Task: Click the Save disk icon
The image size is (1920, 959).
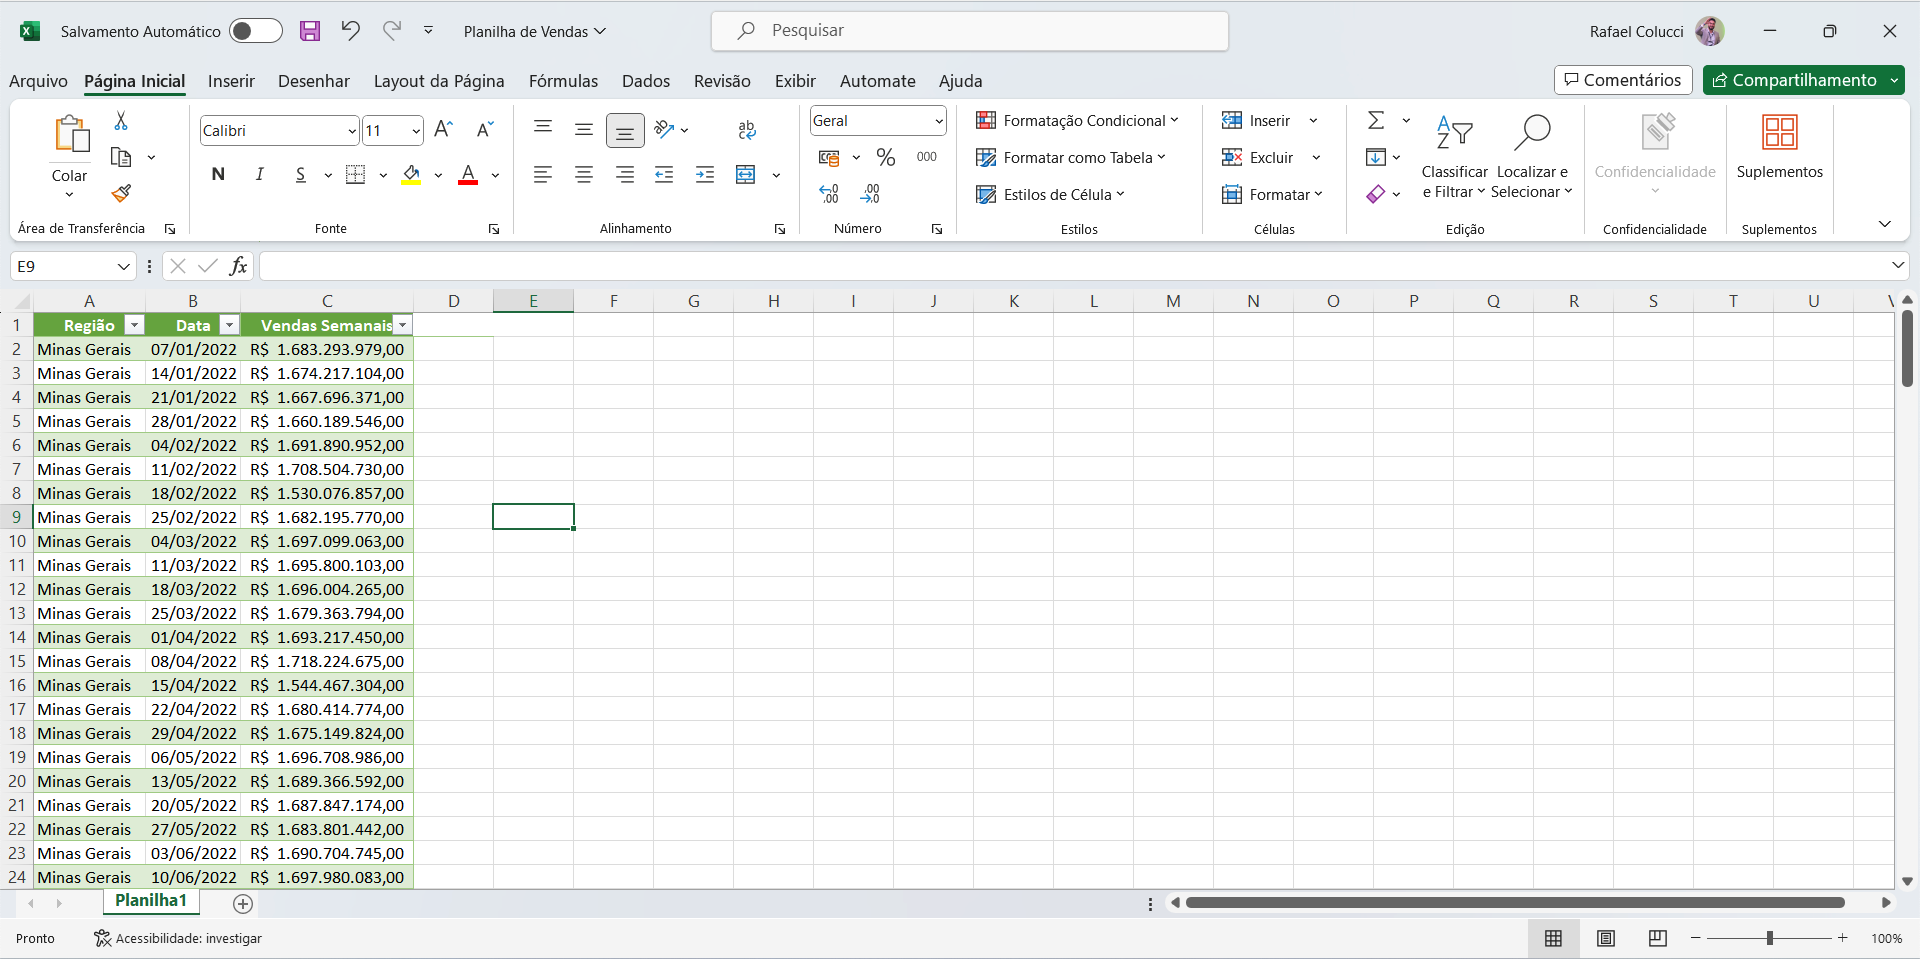Action: tap(310, 31)
